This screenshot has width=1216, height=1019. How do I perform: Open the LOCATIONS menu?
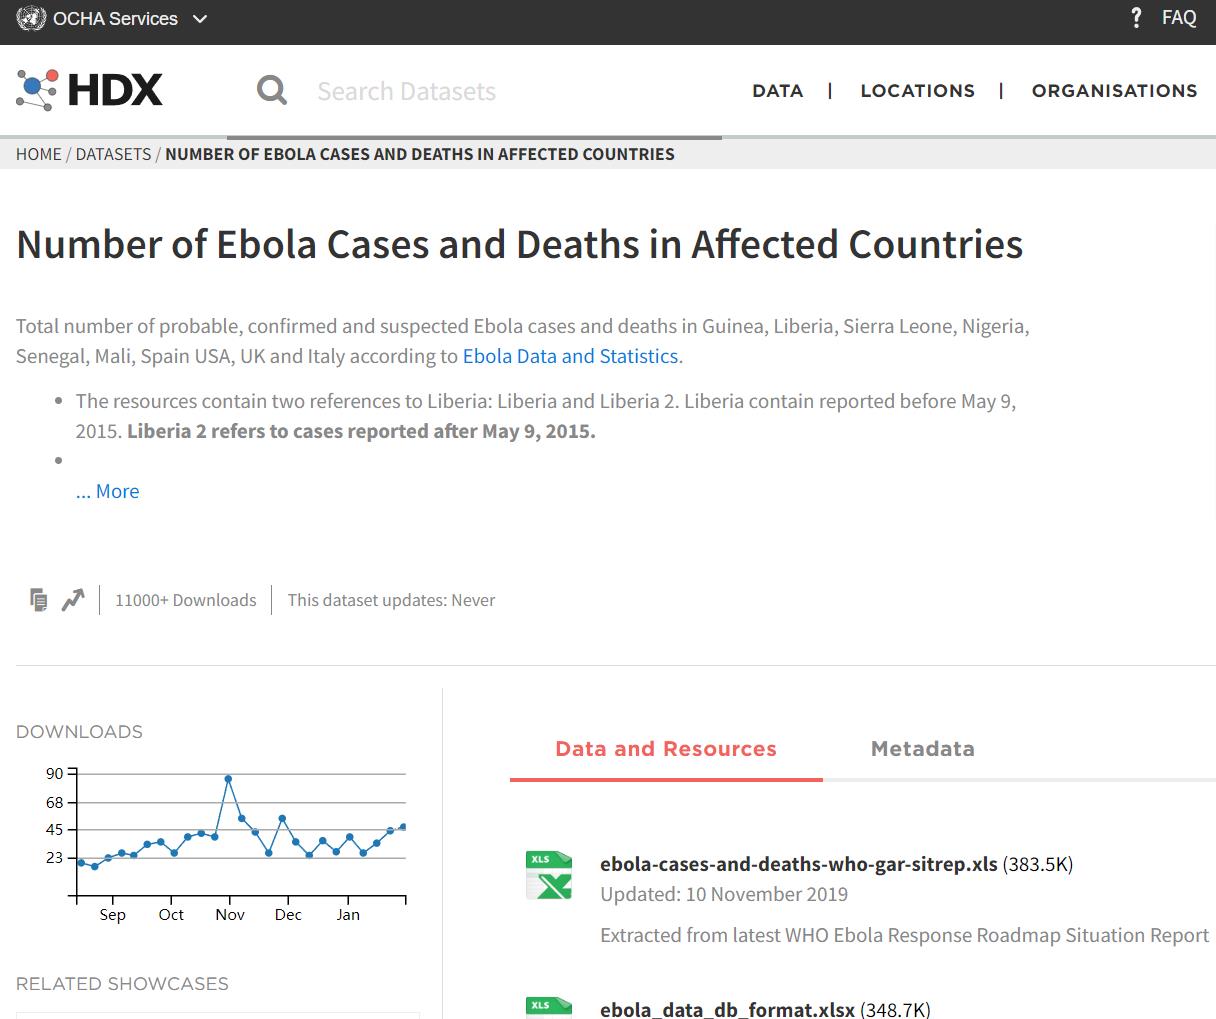pos(917,91)
